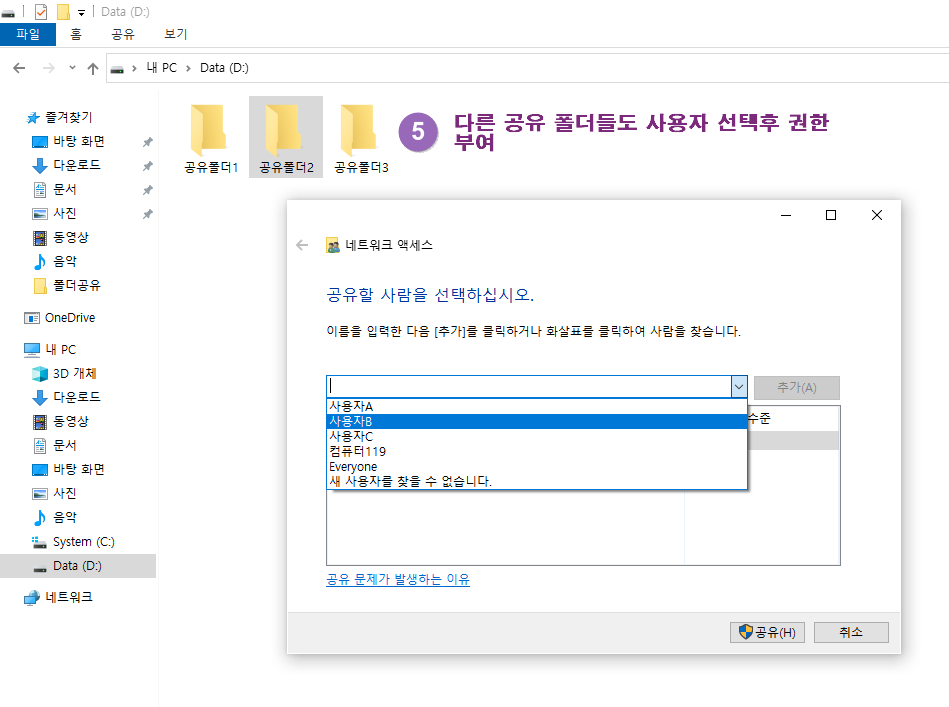Click the pin icon next to 문서
Image resolution: width=949 pixels, height=707 pixels.
click(x=147, y=190)
